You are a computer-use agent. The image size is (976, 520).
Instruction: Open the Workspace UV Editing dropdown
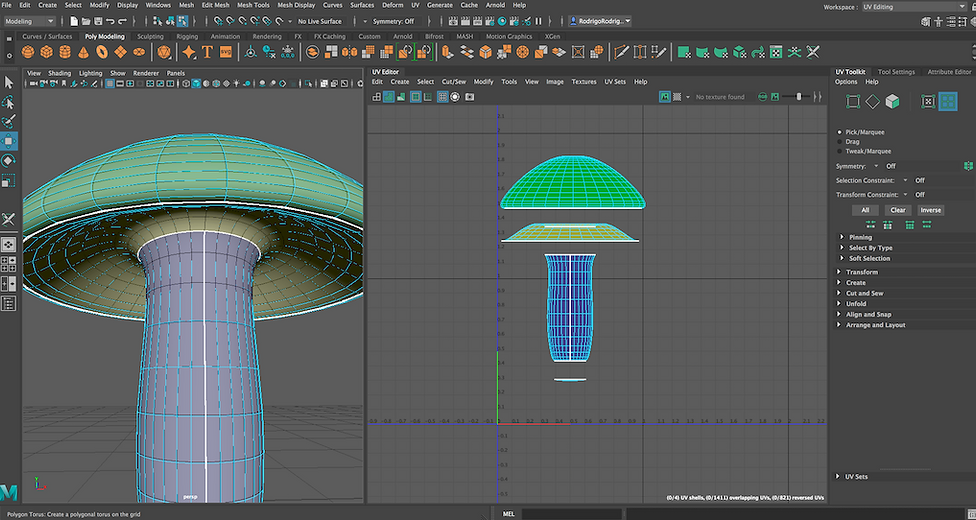914,7
